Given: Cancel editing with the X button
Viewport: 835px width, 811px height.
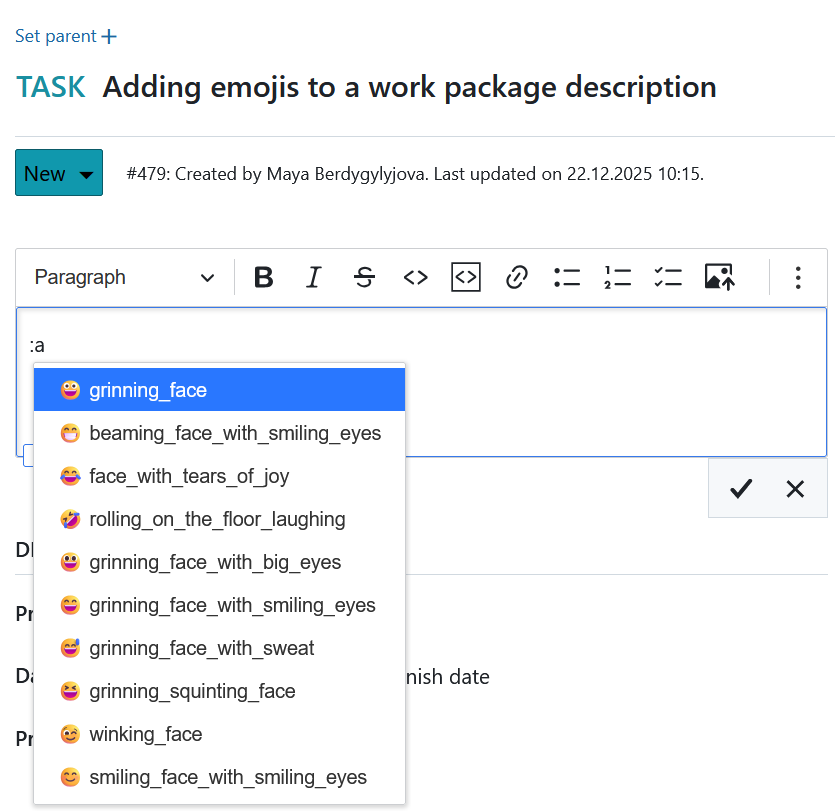Looking at the screenshot, I should (795, 489).
